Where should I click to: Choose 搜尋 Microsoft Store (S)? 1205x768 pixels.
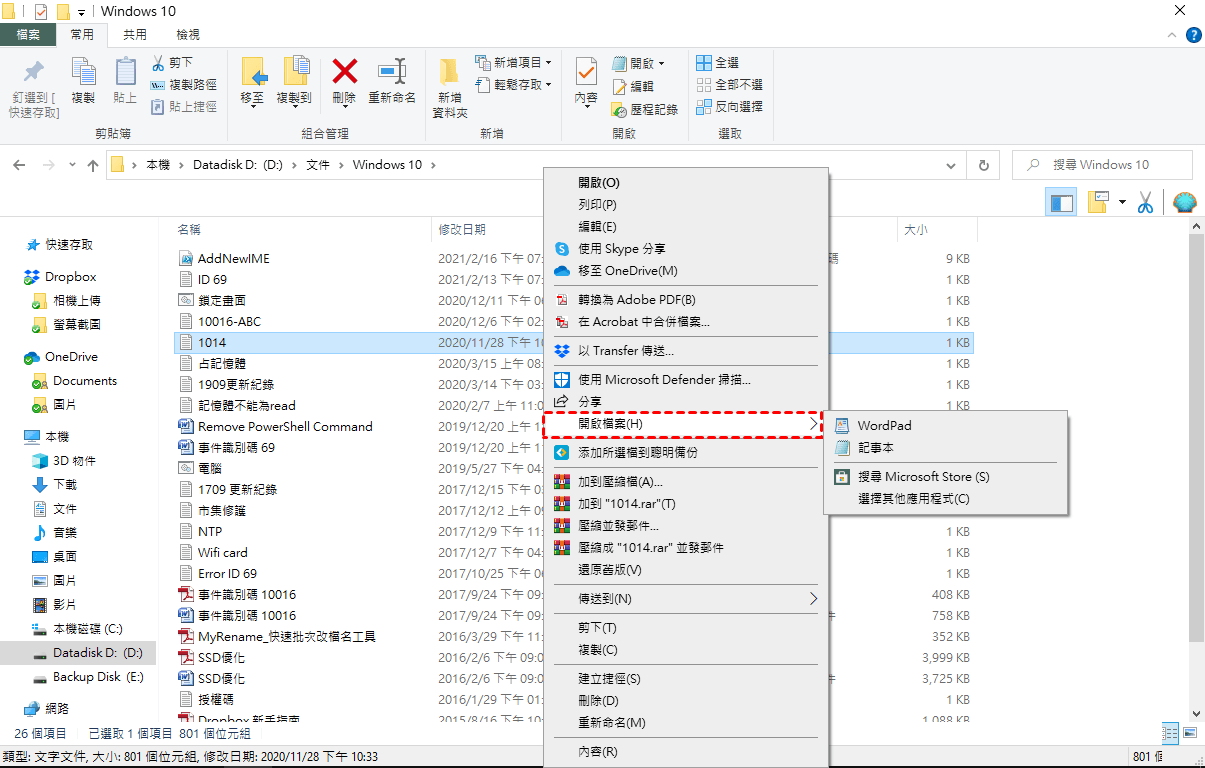946,477
